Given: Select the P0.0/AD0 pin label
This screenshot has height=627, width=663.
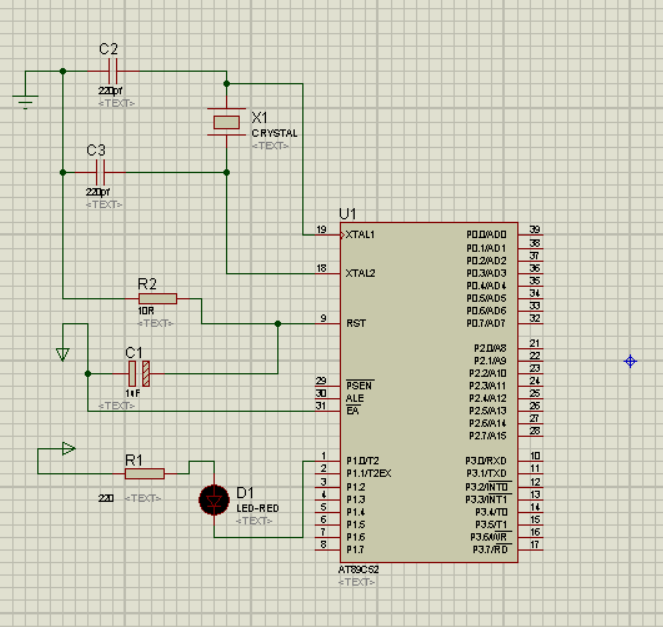Looking at the screenshot, I should pyautogui.click(x=487, y=235).
